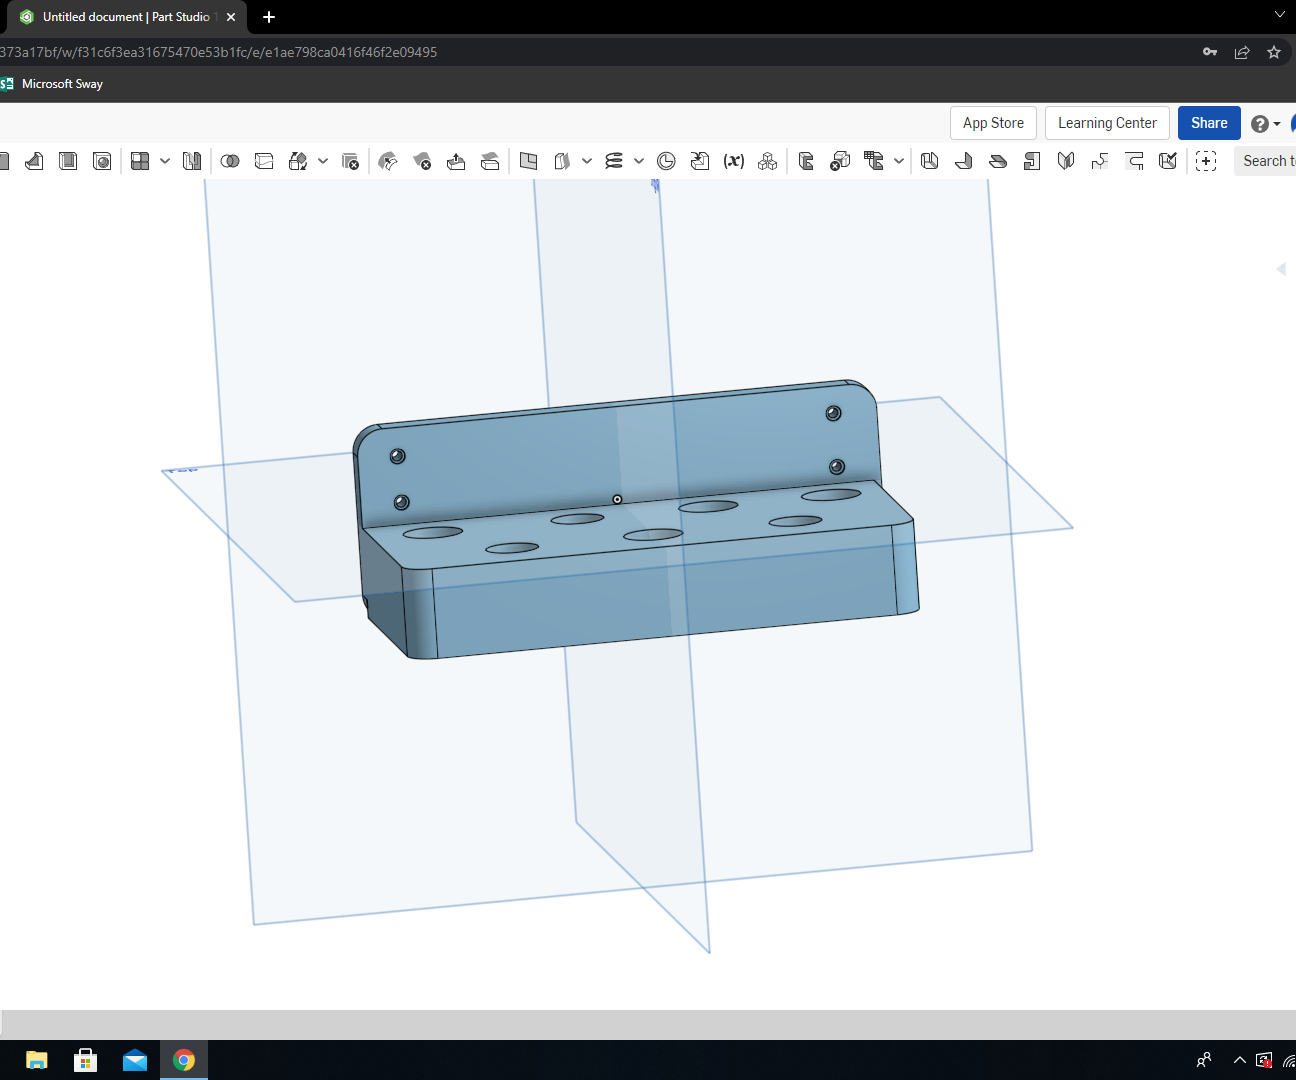Bookmark this page with the star icon
This screenshot has width=1296, height=1080.
pyautogui.click(x=1274, y=52)
